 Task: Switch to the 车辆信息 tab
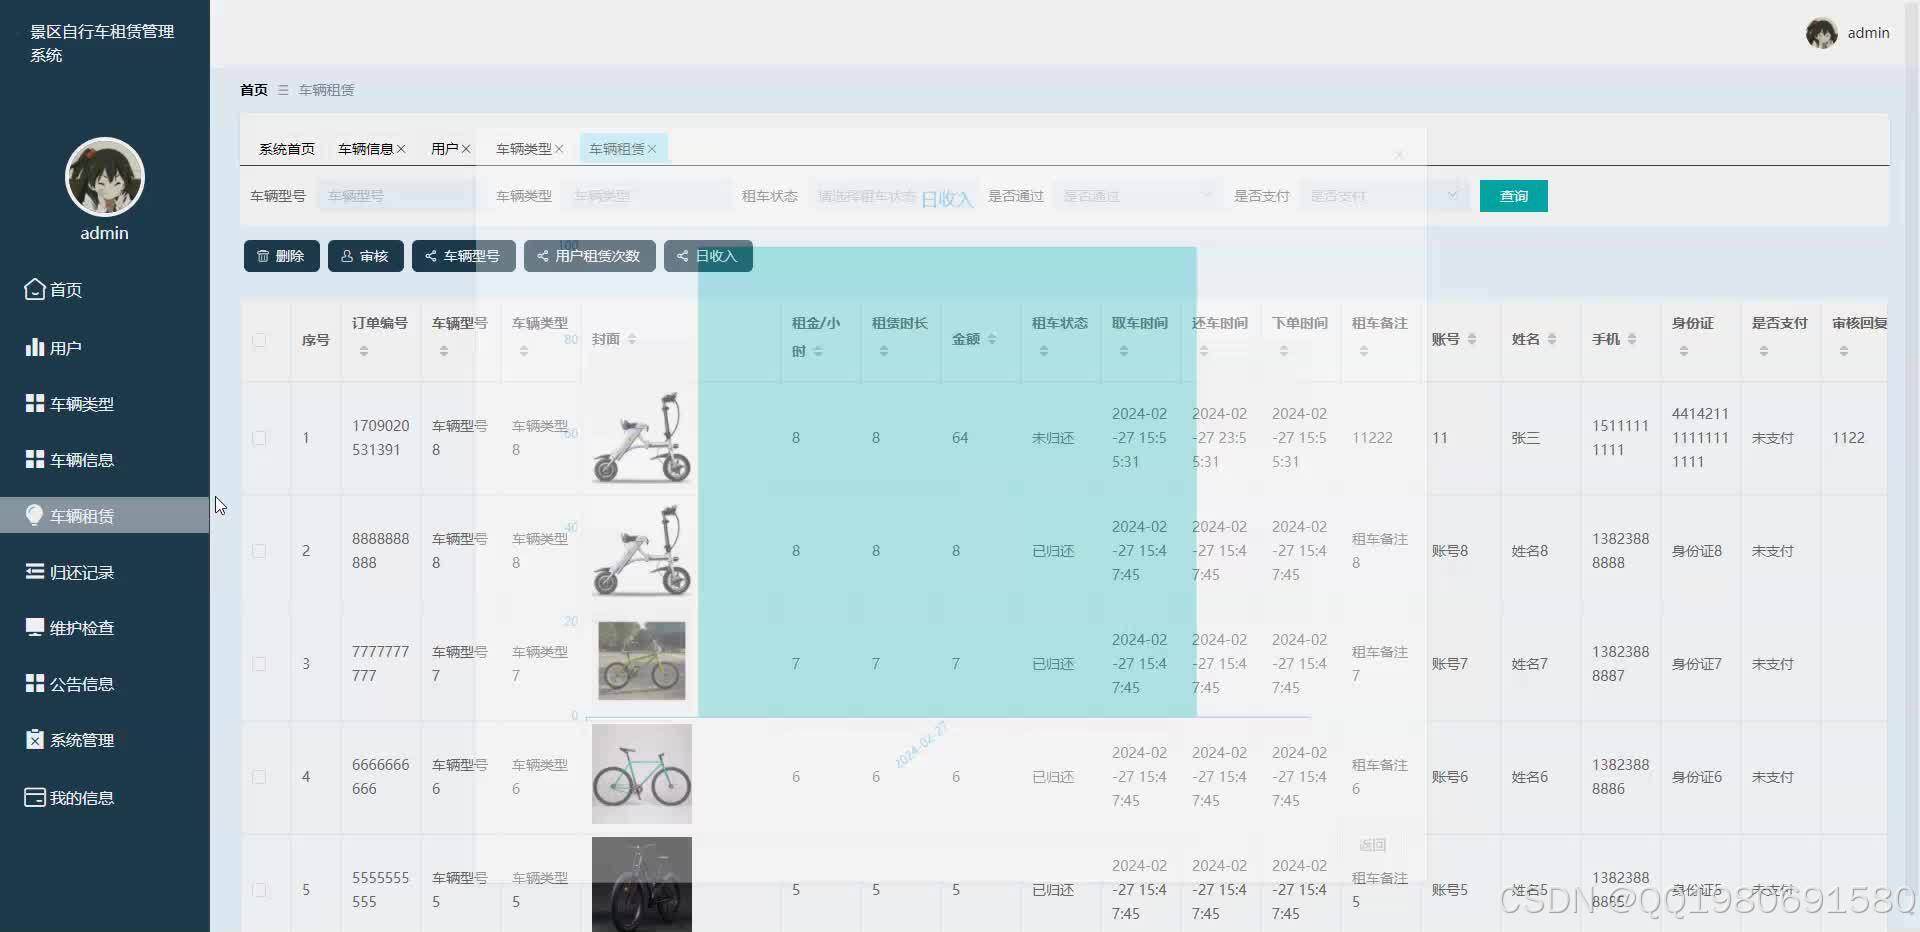(x=366, y=148)
